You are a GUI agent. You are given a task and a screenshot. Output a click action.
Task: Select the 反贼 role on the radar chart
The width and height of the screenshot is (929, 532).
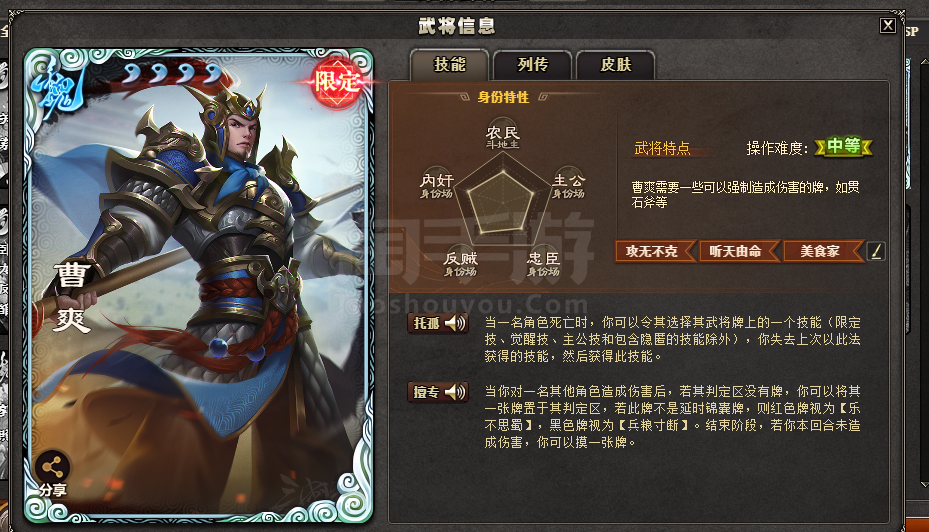460,262
